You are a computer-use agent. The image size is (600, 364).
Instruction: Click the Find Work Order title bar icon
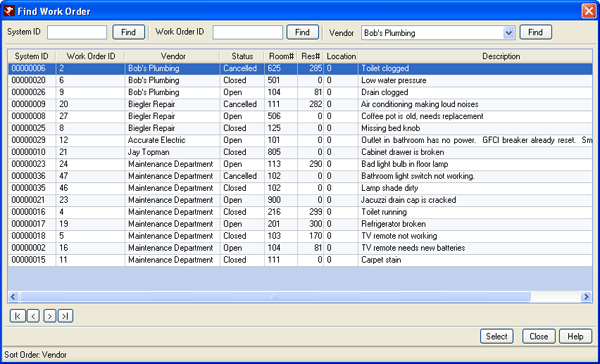(9, 11)
